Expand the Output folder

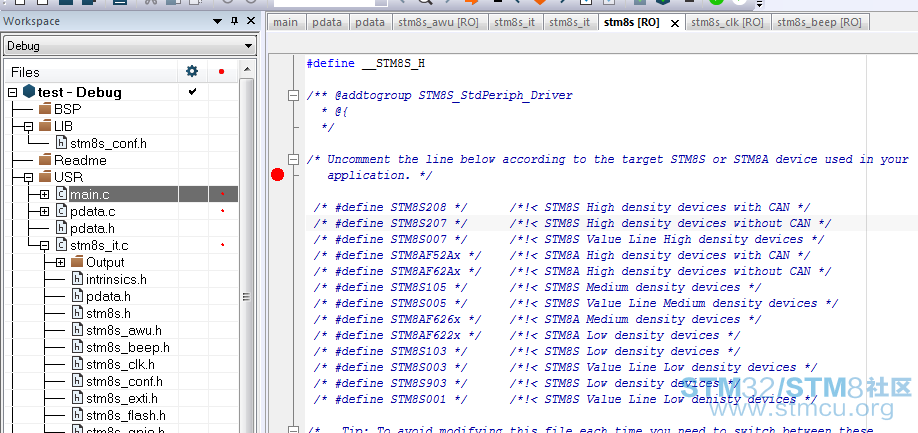pos(60,263)
